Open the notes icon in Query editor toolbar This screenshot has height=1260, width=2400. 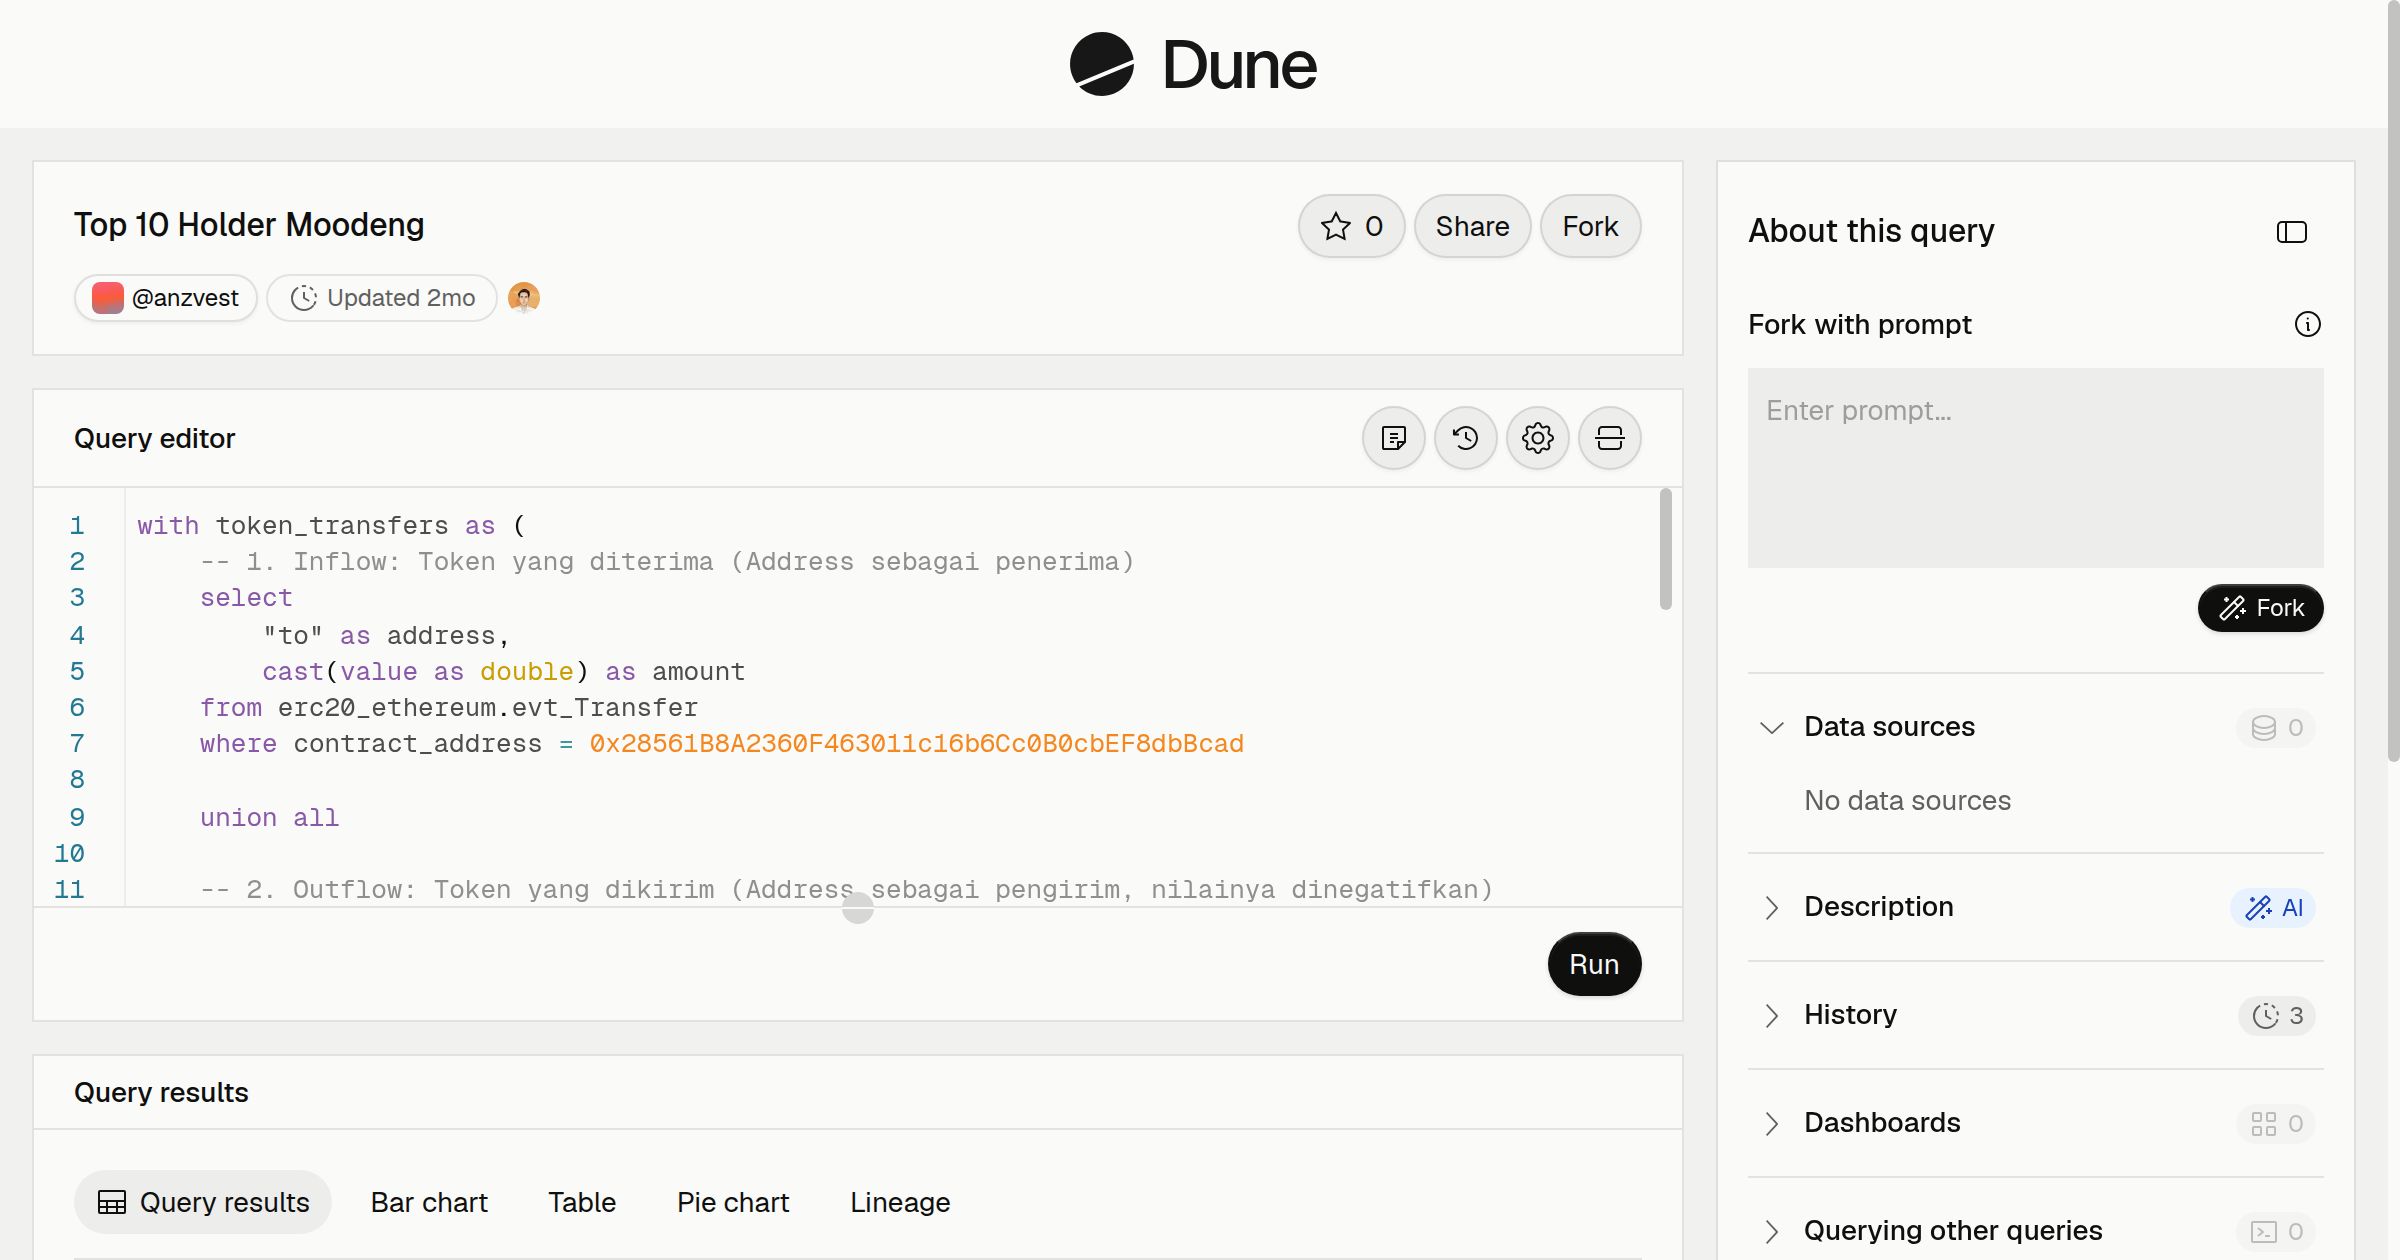[x=1393, y=438]
